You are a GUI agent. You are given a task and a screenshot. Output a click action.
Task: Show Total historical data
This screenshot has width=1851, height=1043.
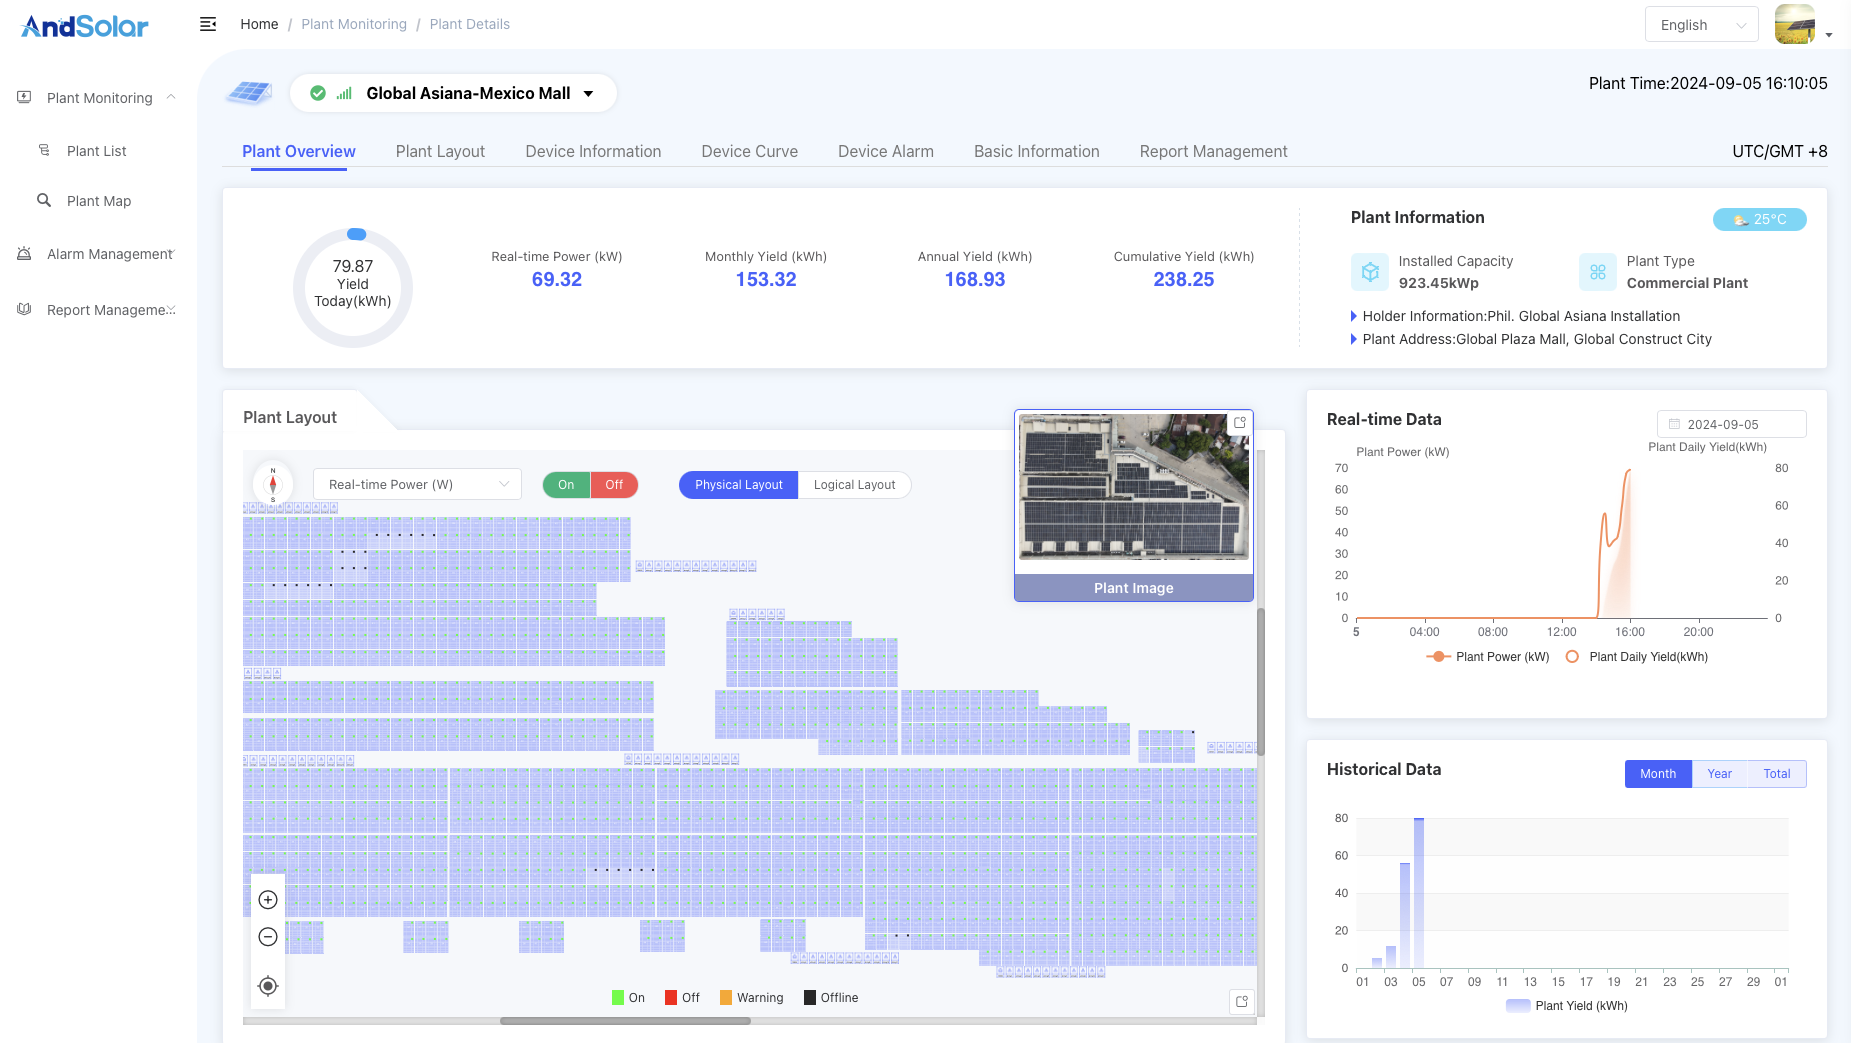click(x=1777, y=774)
